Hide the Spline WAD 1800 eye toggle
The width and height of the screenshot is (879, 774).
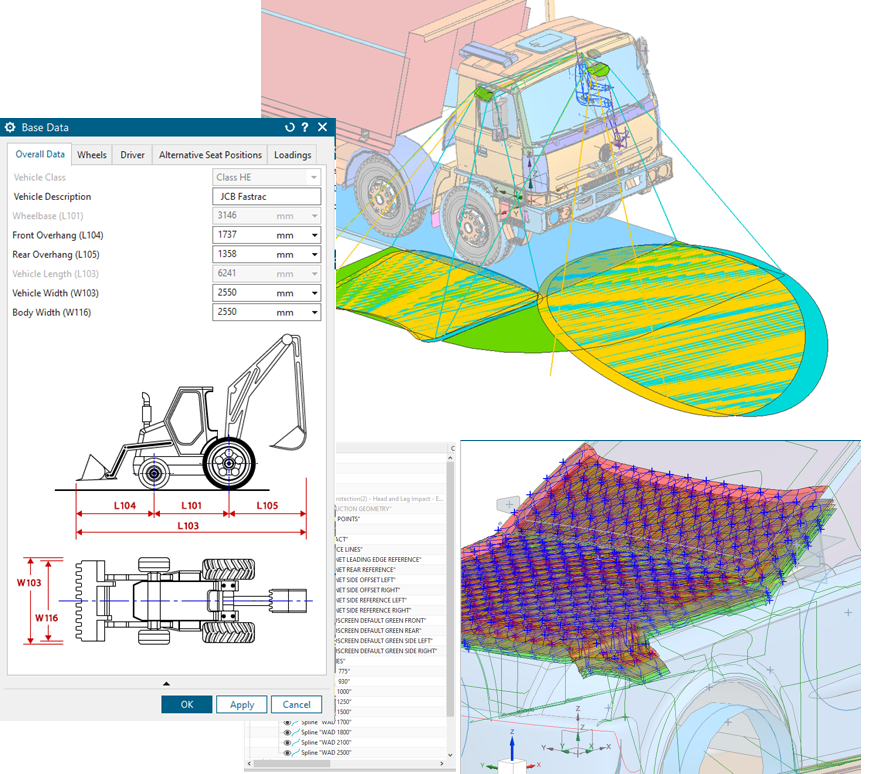pos(287,732)
